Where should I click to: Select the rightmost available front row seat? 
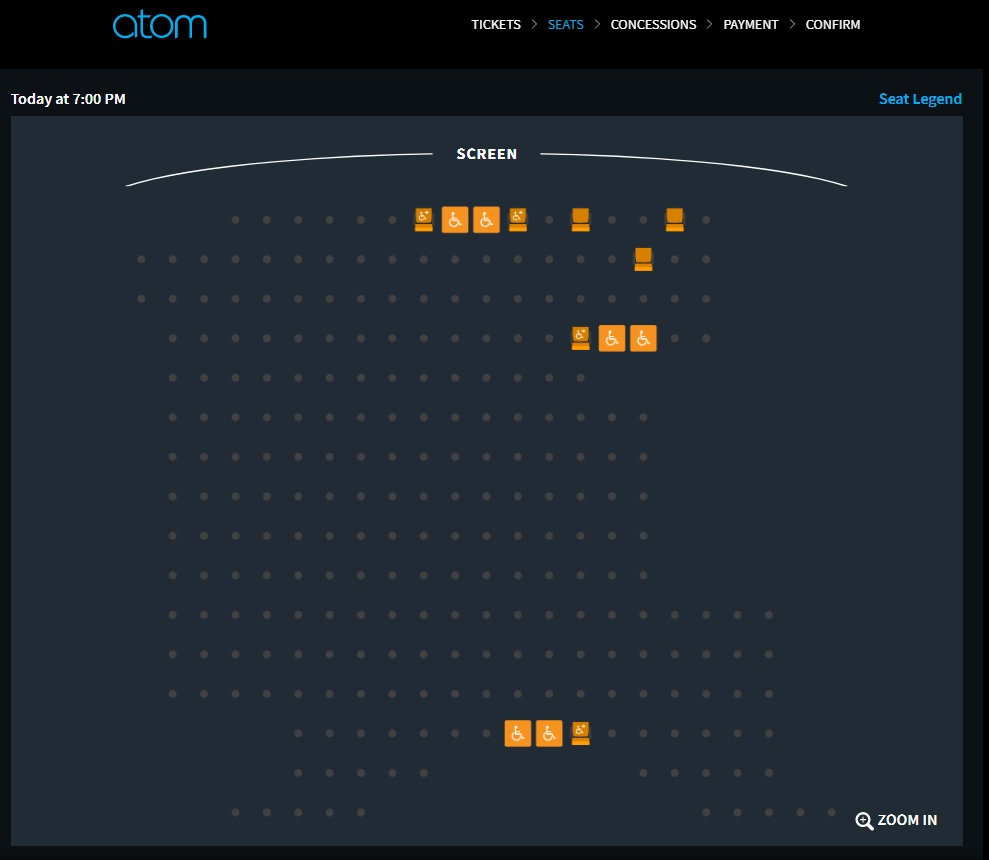[x=675, y=220]
